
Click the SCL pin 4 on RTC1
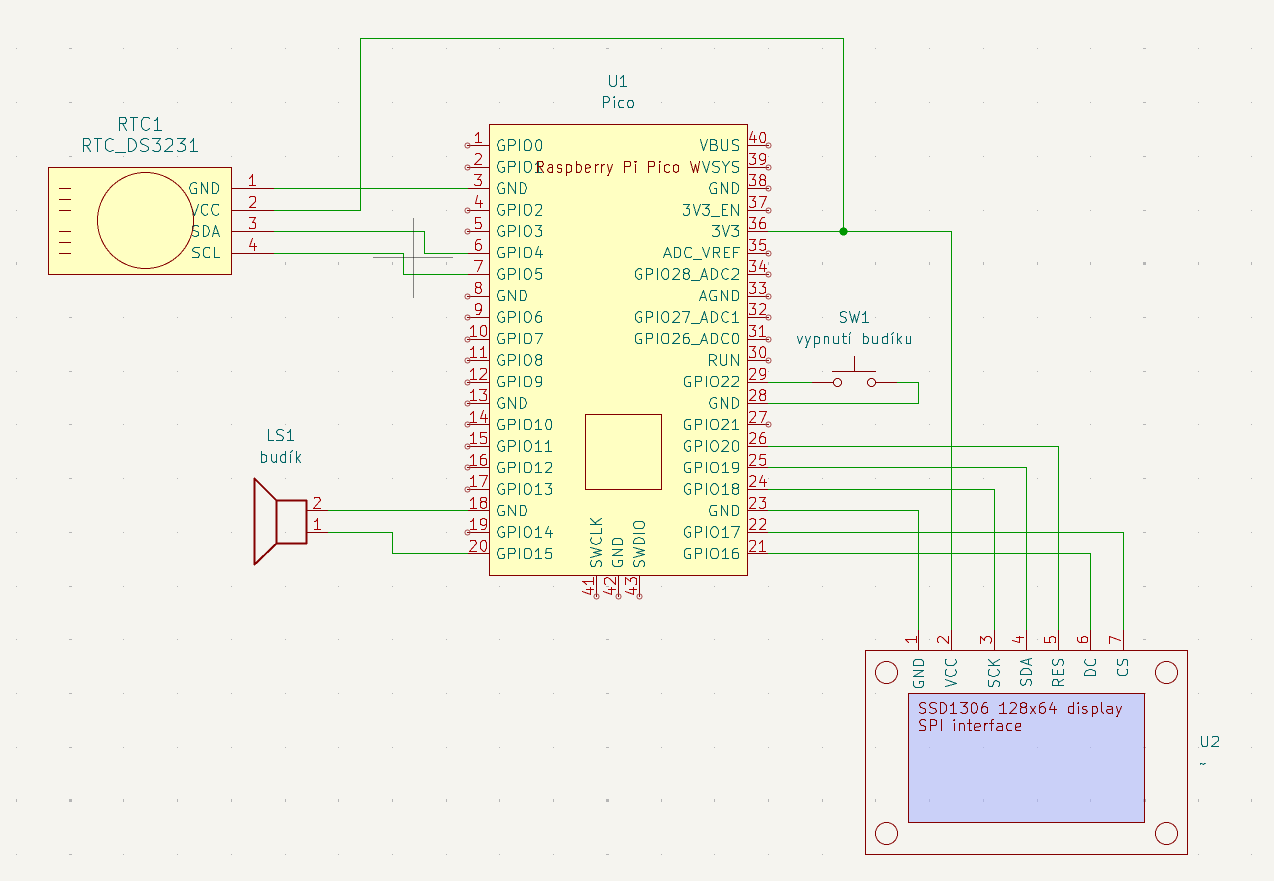tap(252, 253)
